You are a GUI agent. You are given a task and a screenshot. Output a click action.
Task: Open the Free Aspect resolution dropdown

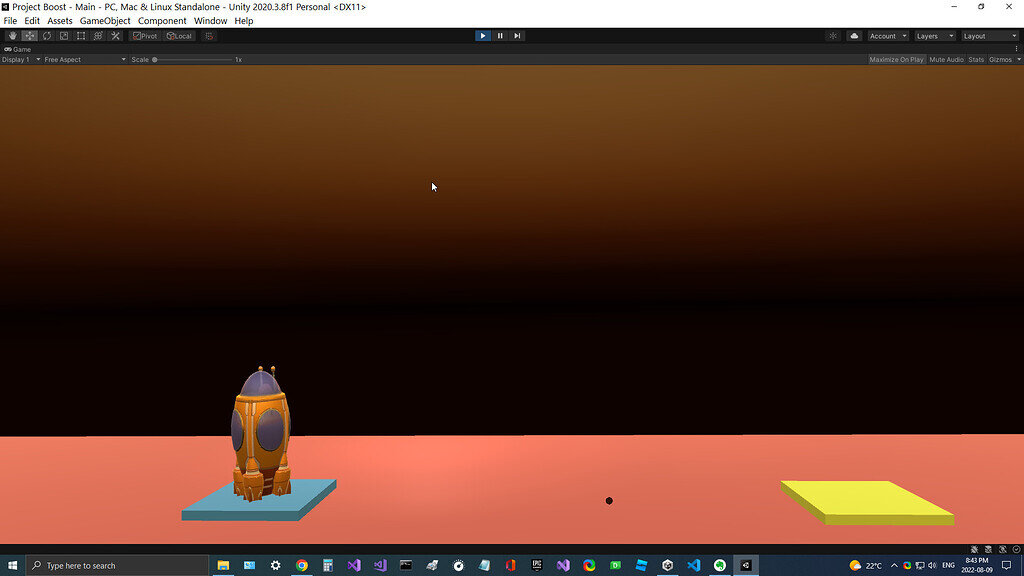coord(85,59)
